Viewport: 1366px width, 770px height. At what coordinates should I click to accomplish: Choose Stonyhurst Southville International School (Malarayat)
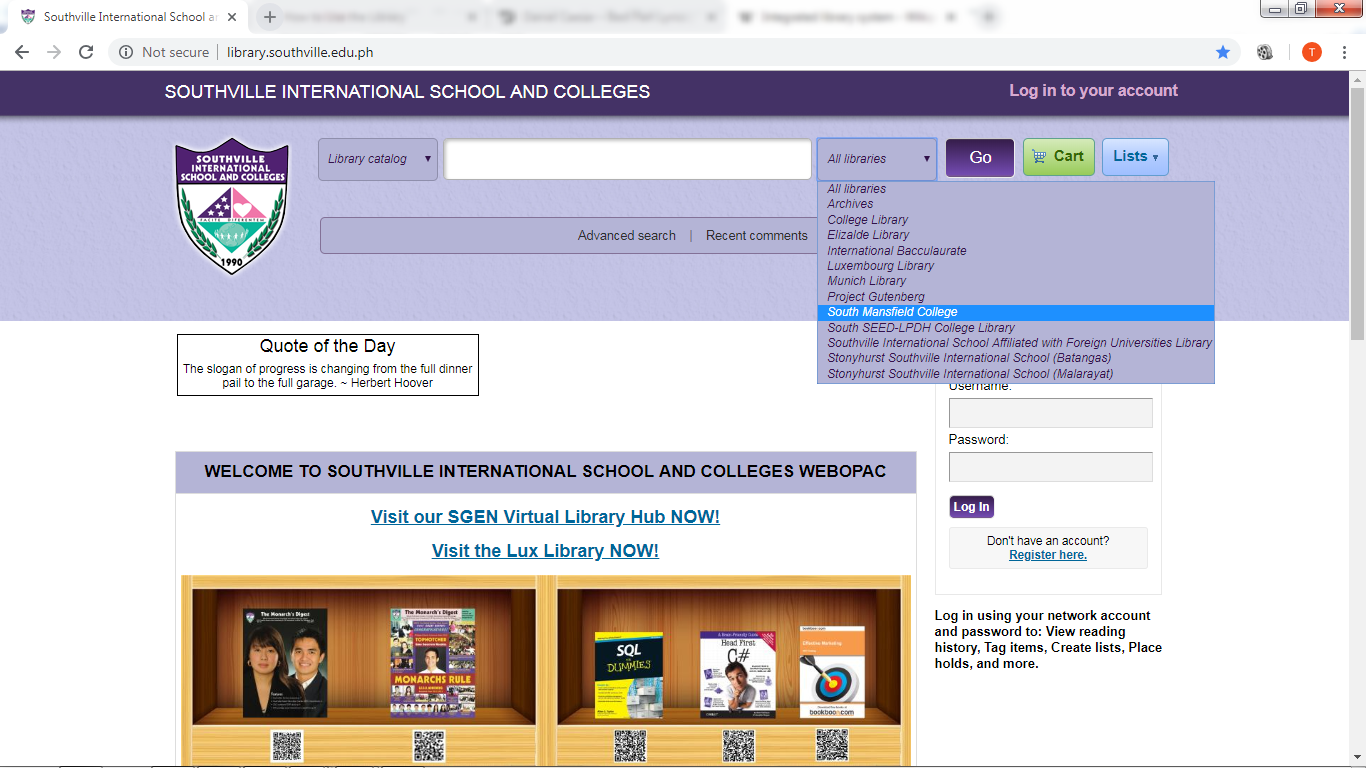pyautogui.click(x=1015, y=374)
